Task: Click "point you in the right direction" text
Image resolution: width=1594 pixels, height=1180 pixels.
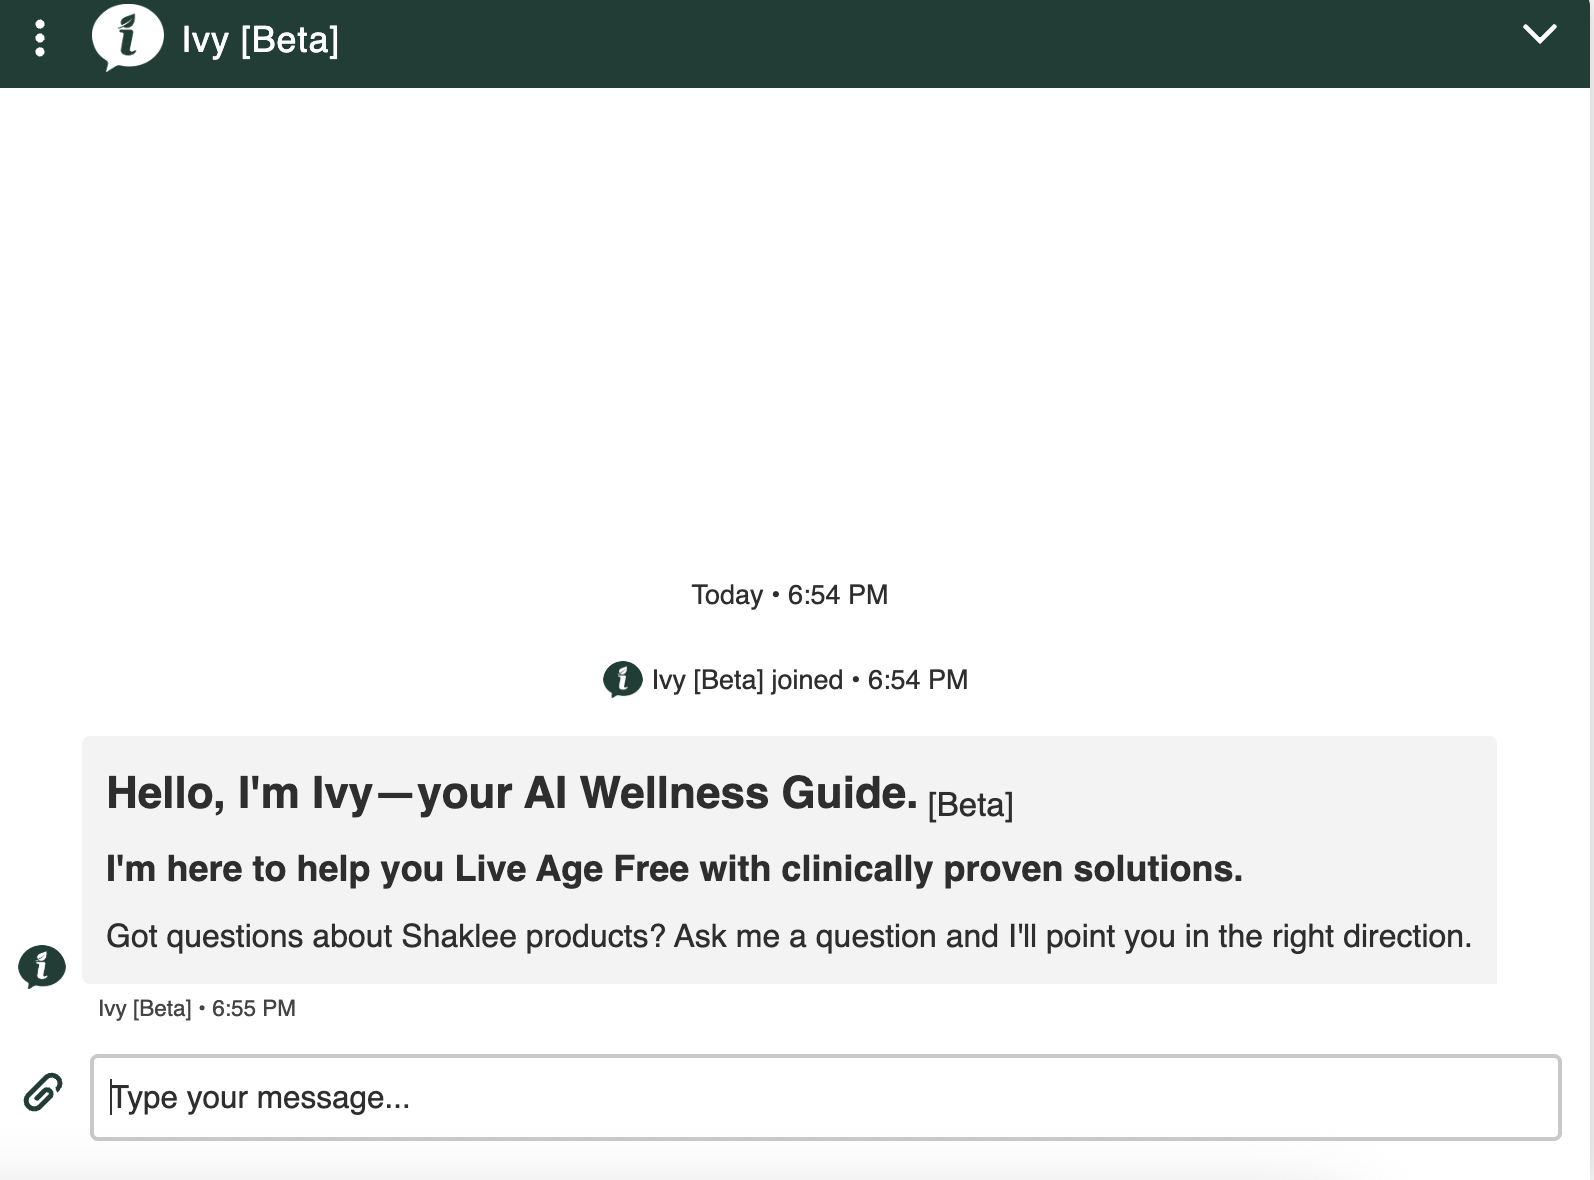Action: (1258, 936)
